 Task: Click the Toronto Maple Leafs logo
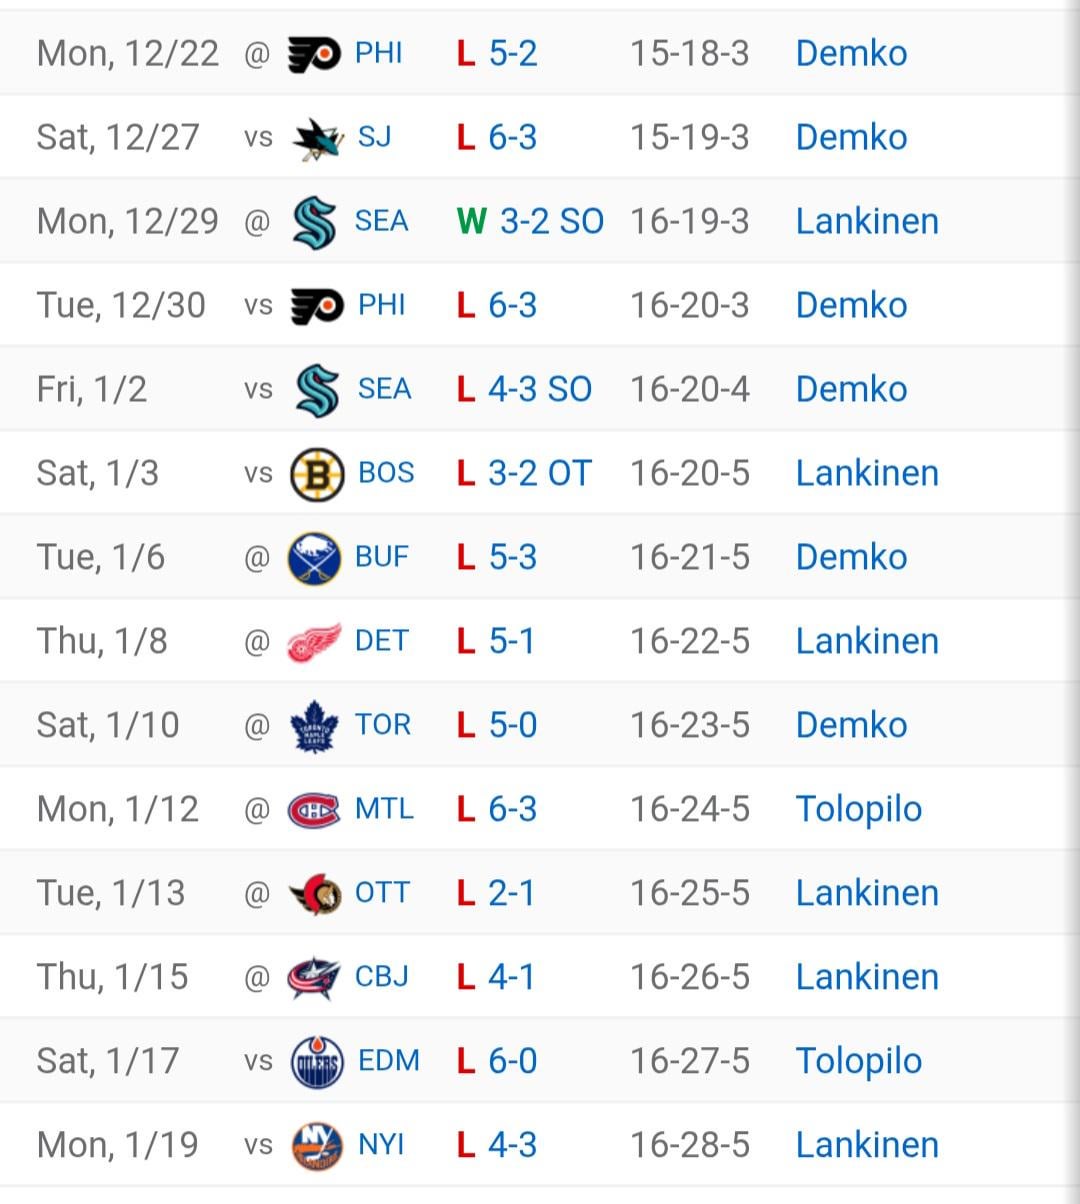[x=314, y=726]
